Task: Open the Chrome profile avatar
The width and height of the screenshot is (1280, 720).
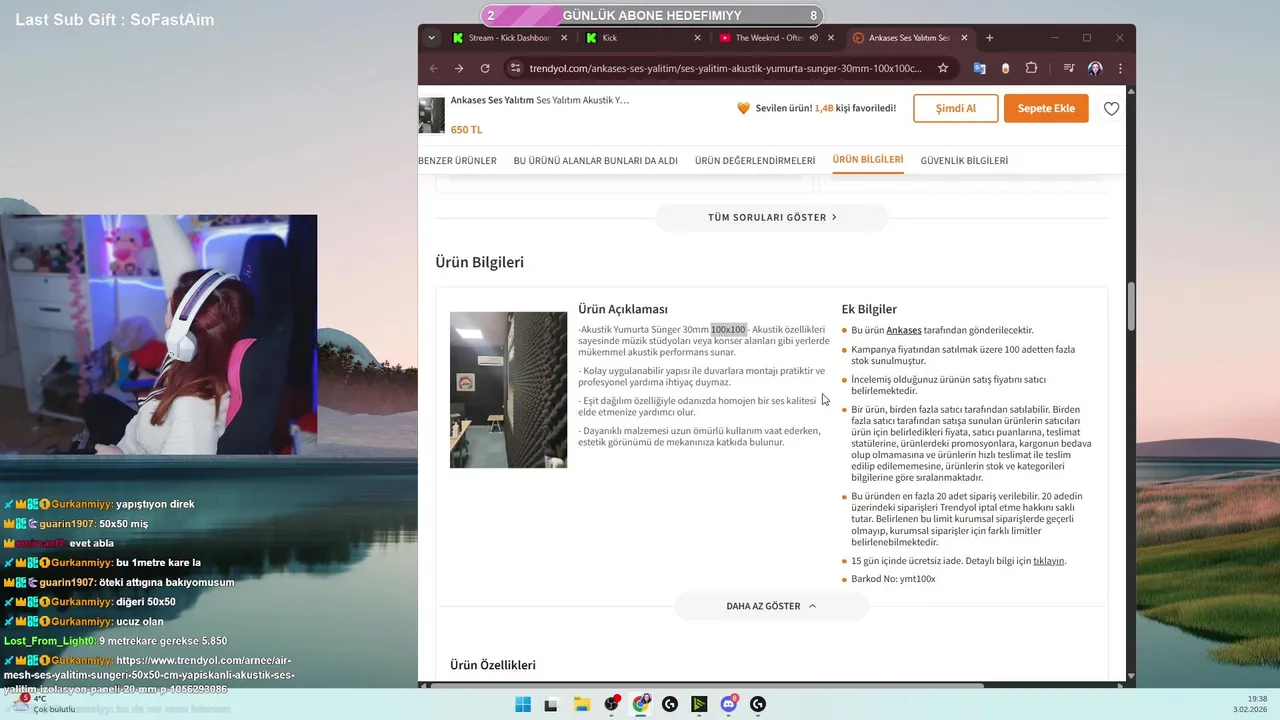Action: coord(1095,68)
